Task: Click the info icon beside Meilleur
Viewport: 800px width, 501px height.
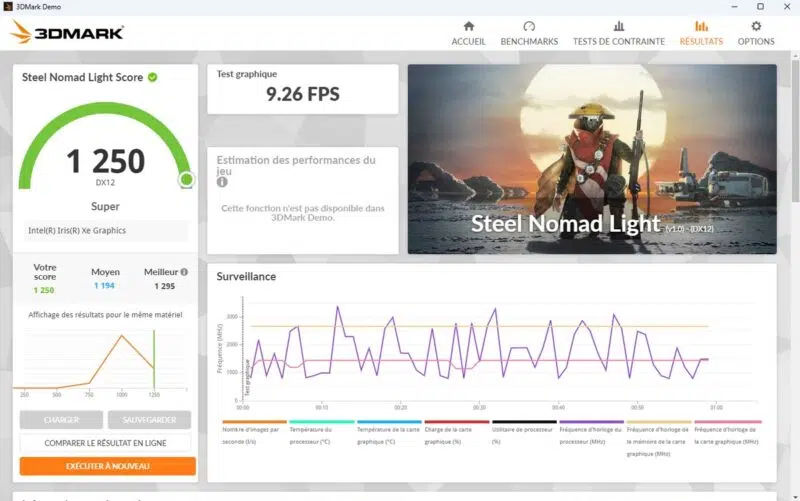Action: coord(184,272)
